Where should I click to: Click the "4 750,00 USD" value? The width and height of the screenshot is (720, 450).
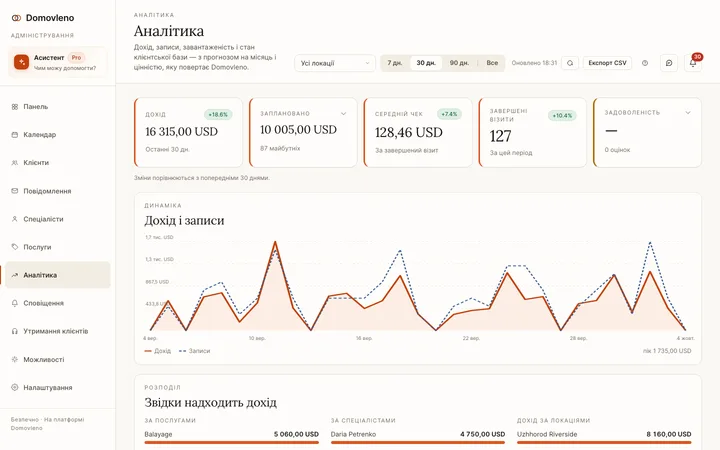coord(483,434)
